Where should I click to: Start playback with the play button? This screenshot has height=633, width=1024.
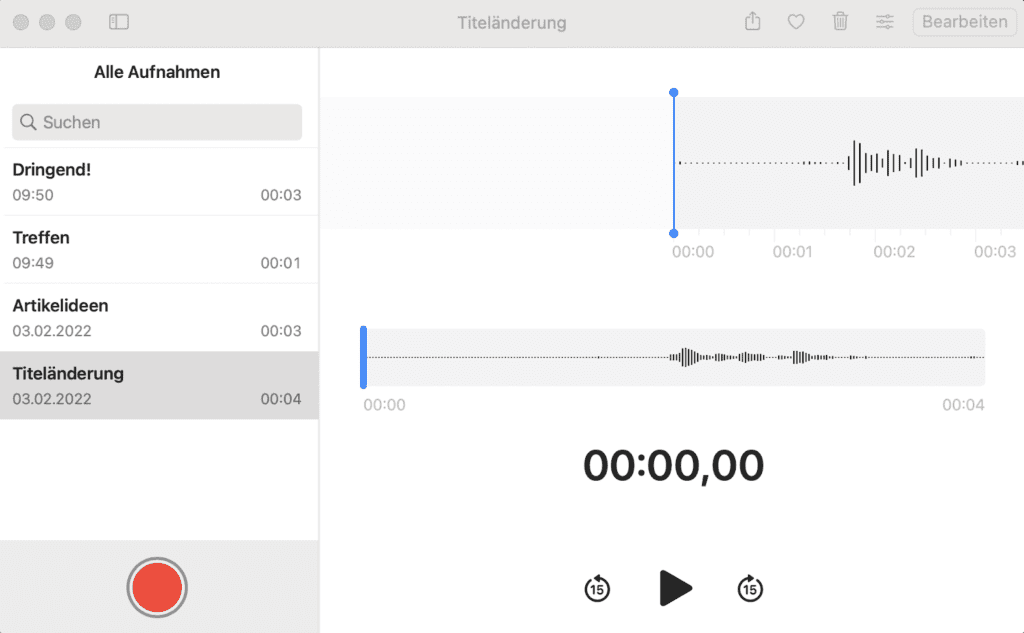click(x=676, y=588)
